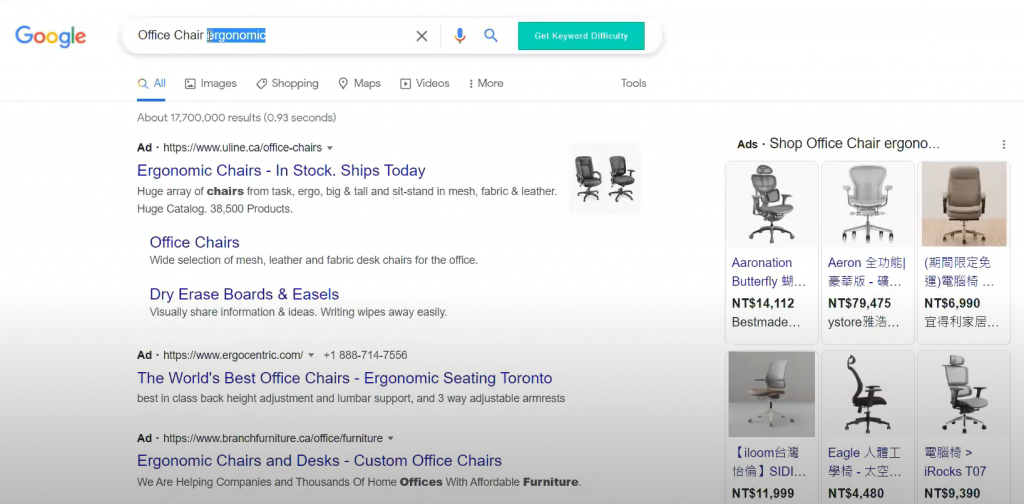Click the Aaronation Butterfly chair product image

coord(770,205)
